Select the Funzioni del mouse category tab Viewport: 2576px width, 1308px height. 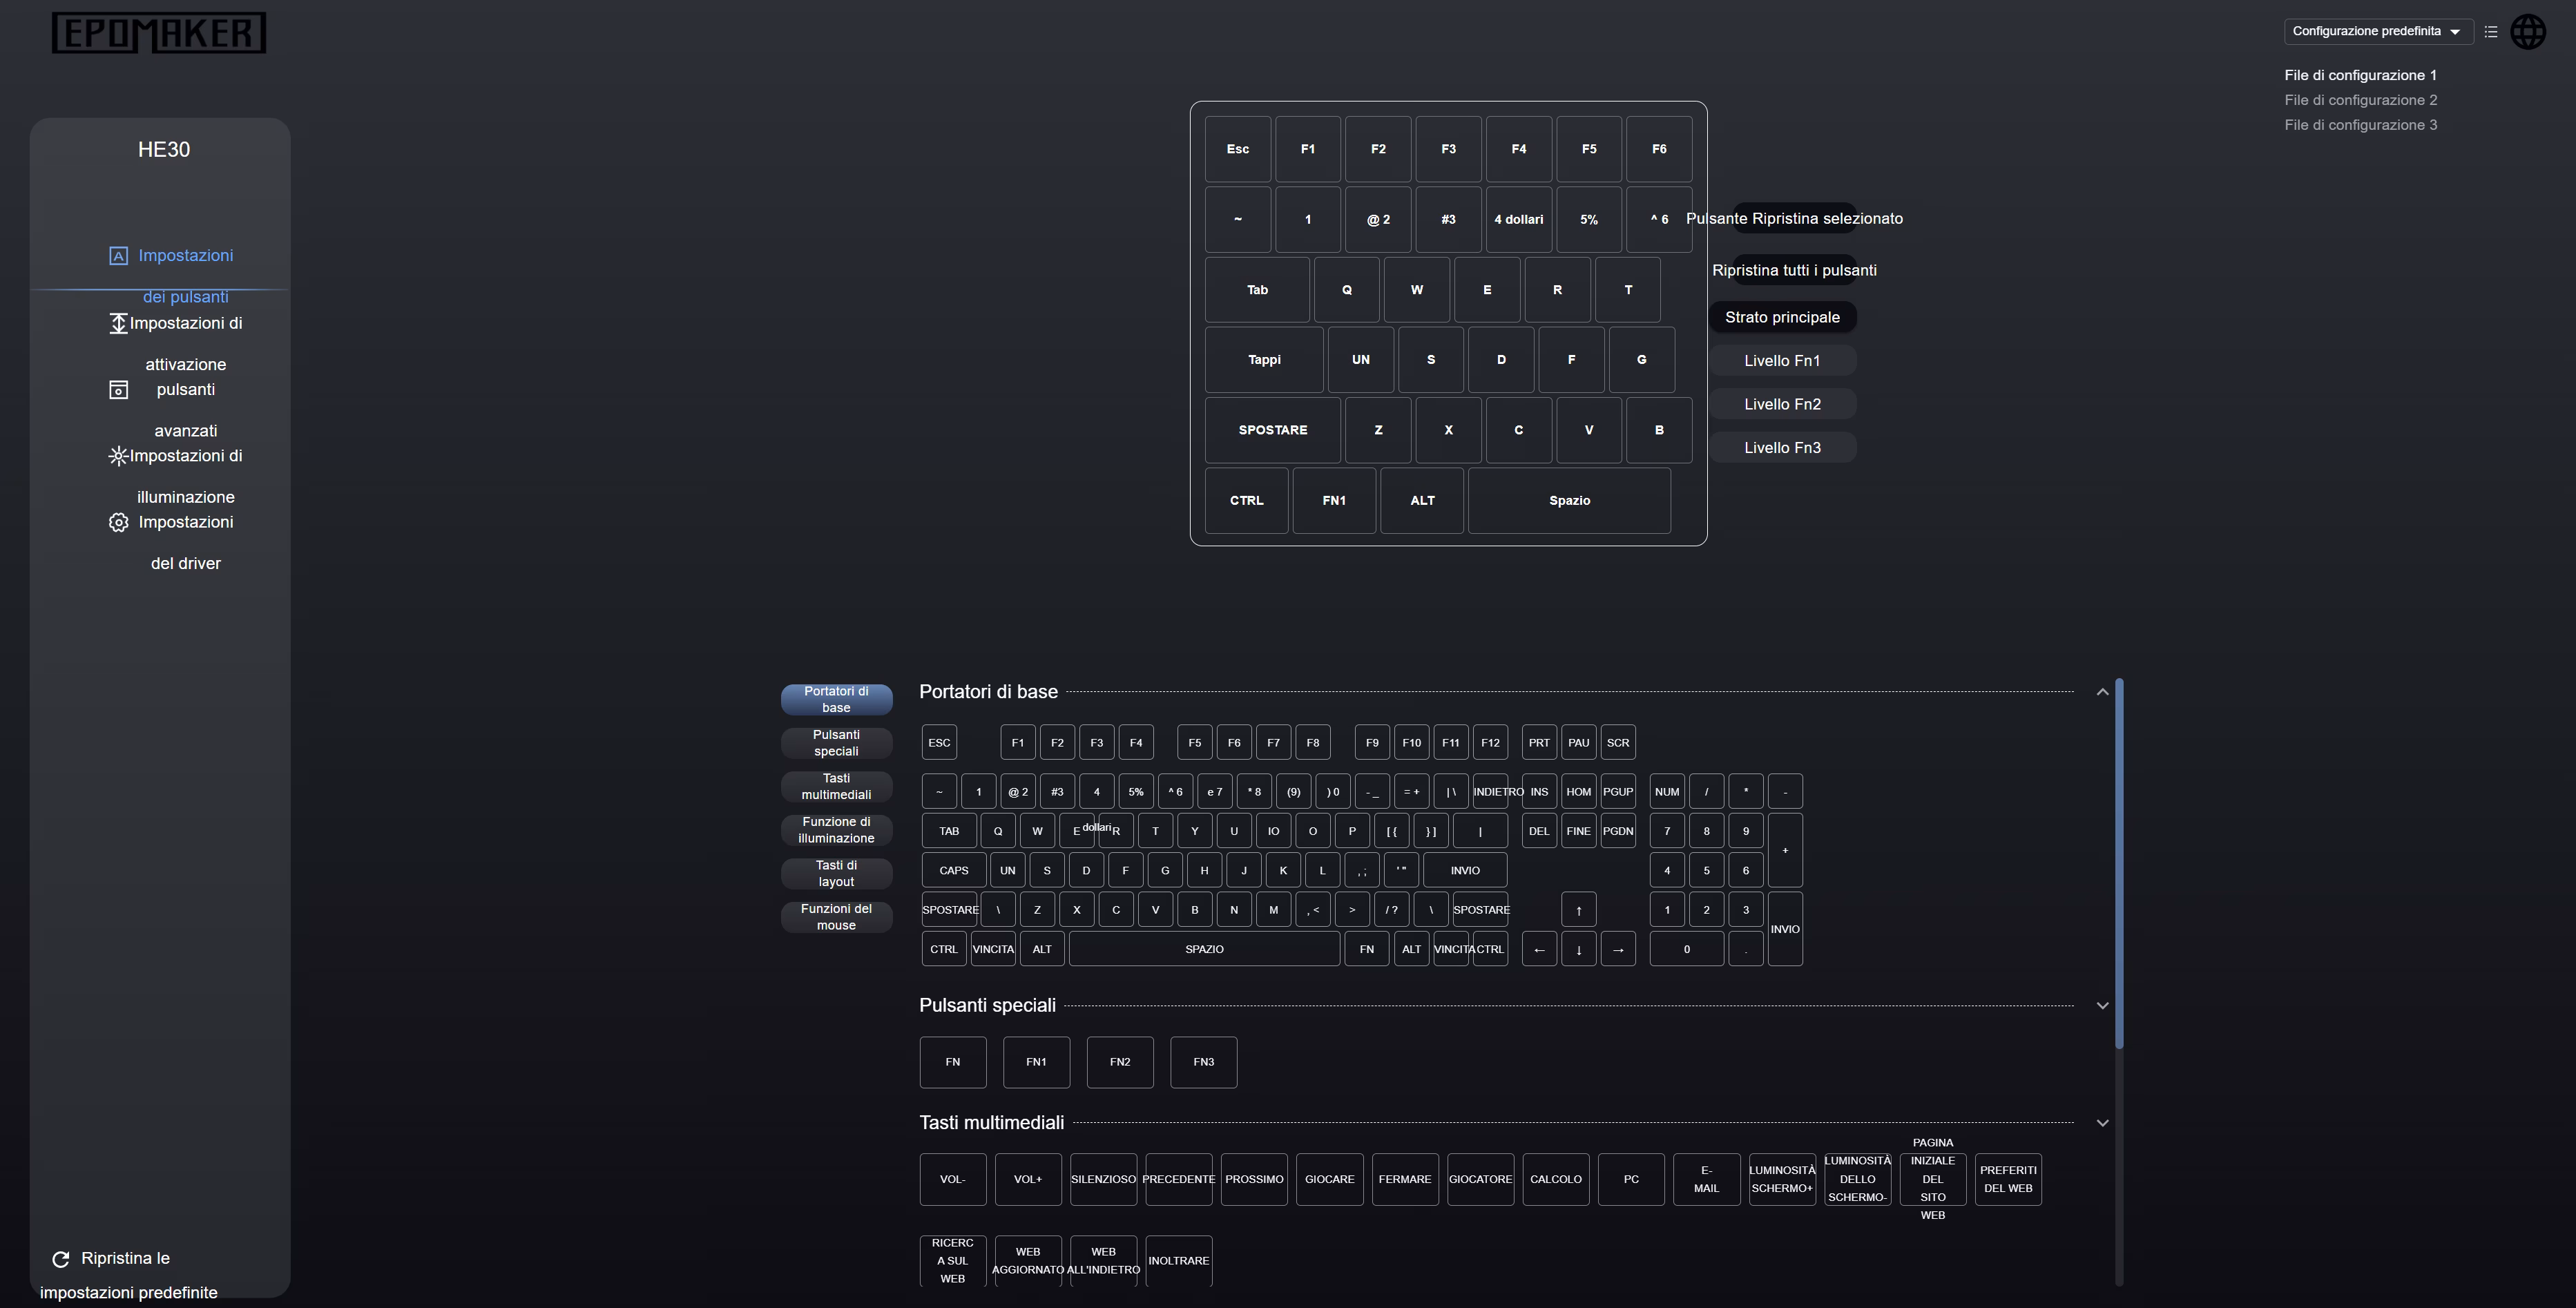[836, 917]
